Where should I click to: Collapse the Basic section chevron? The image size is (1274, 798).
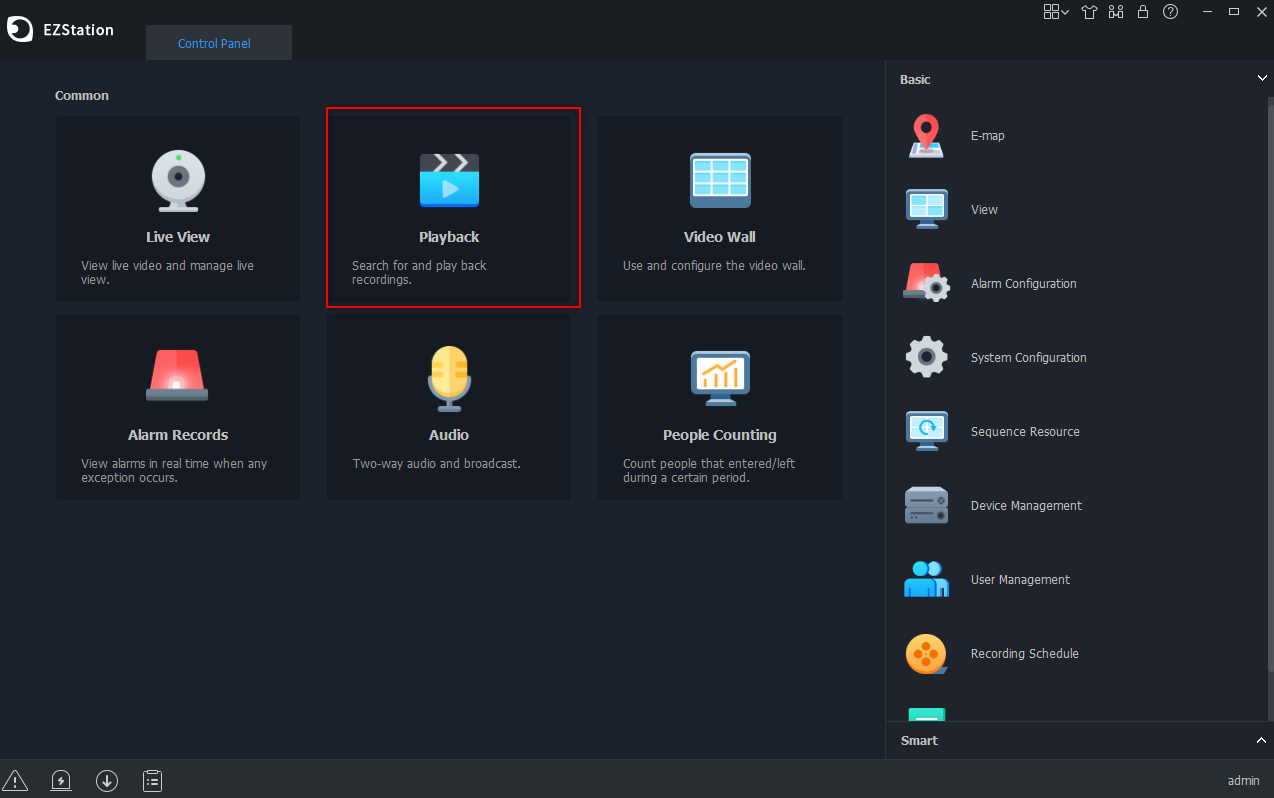1261,79
